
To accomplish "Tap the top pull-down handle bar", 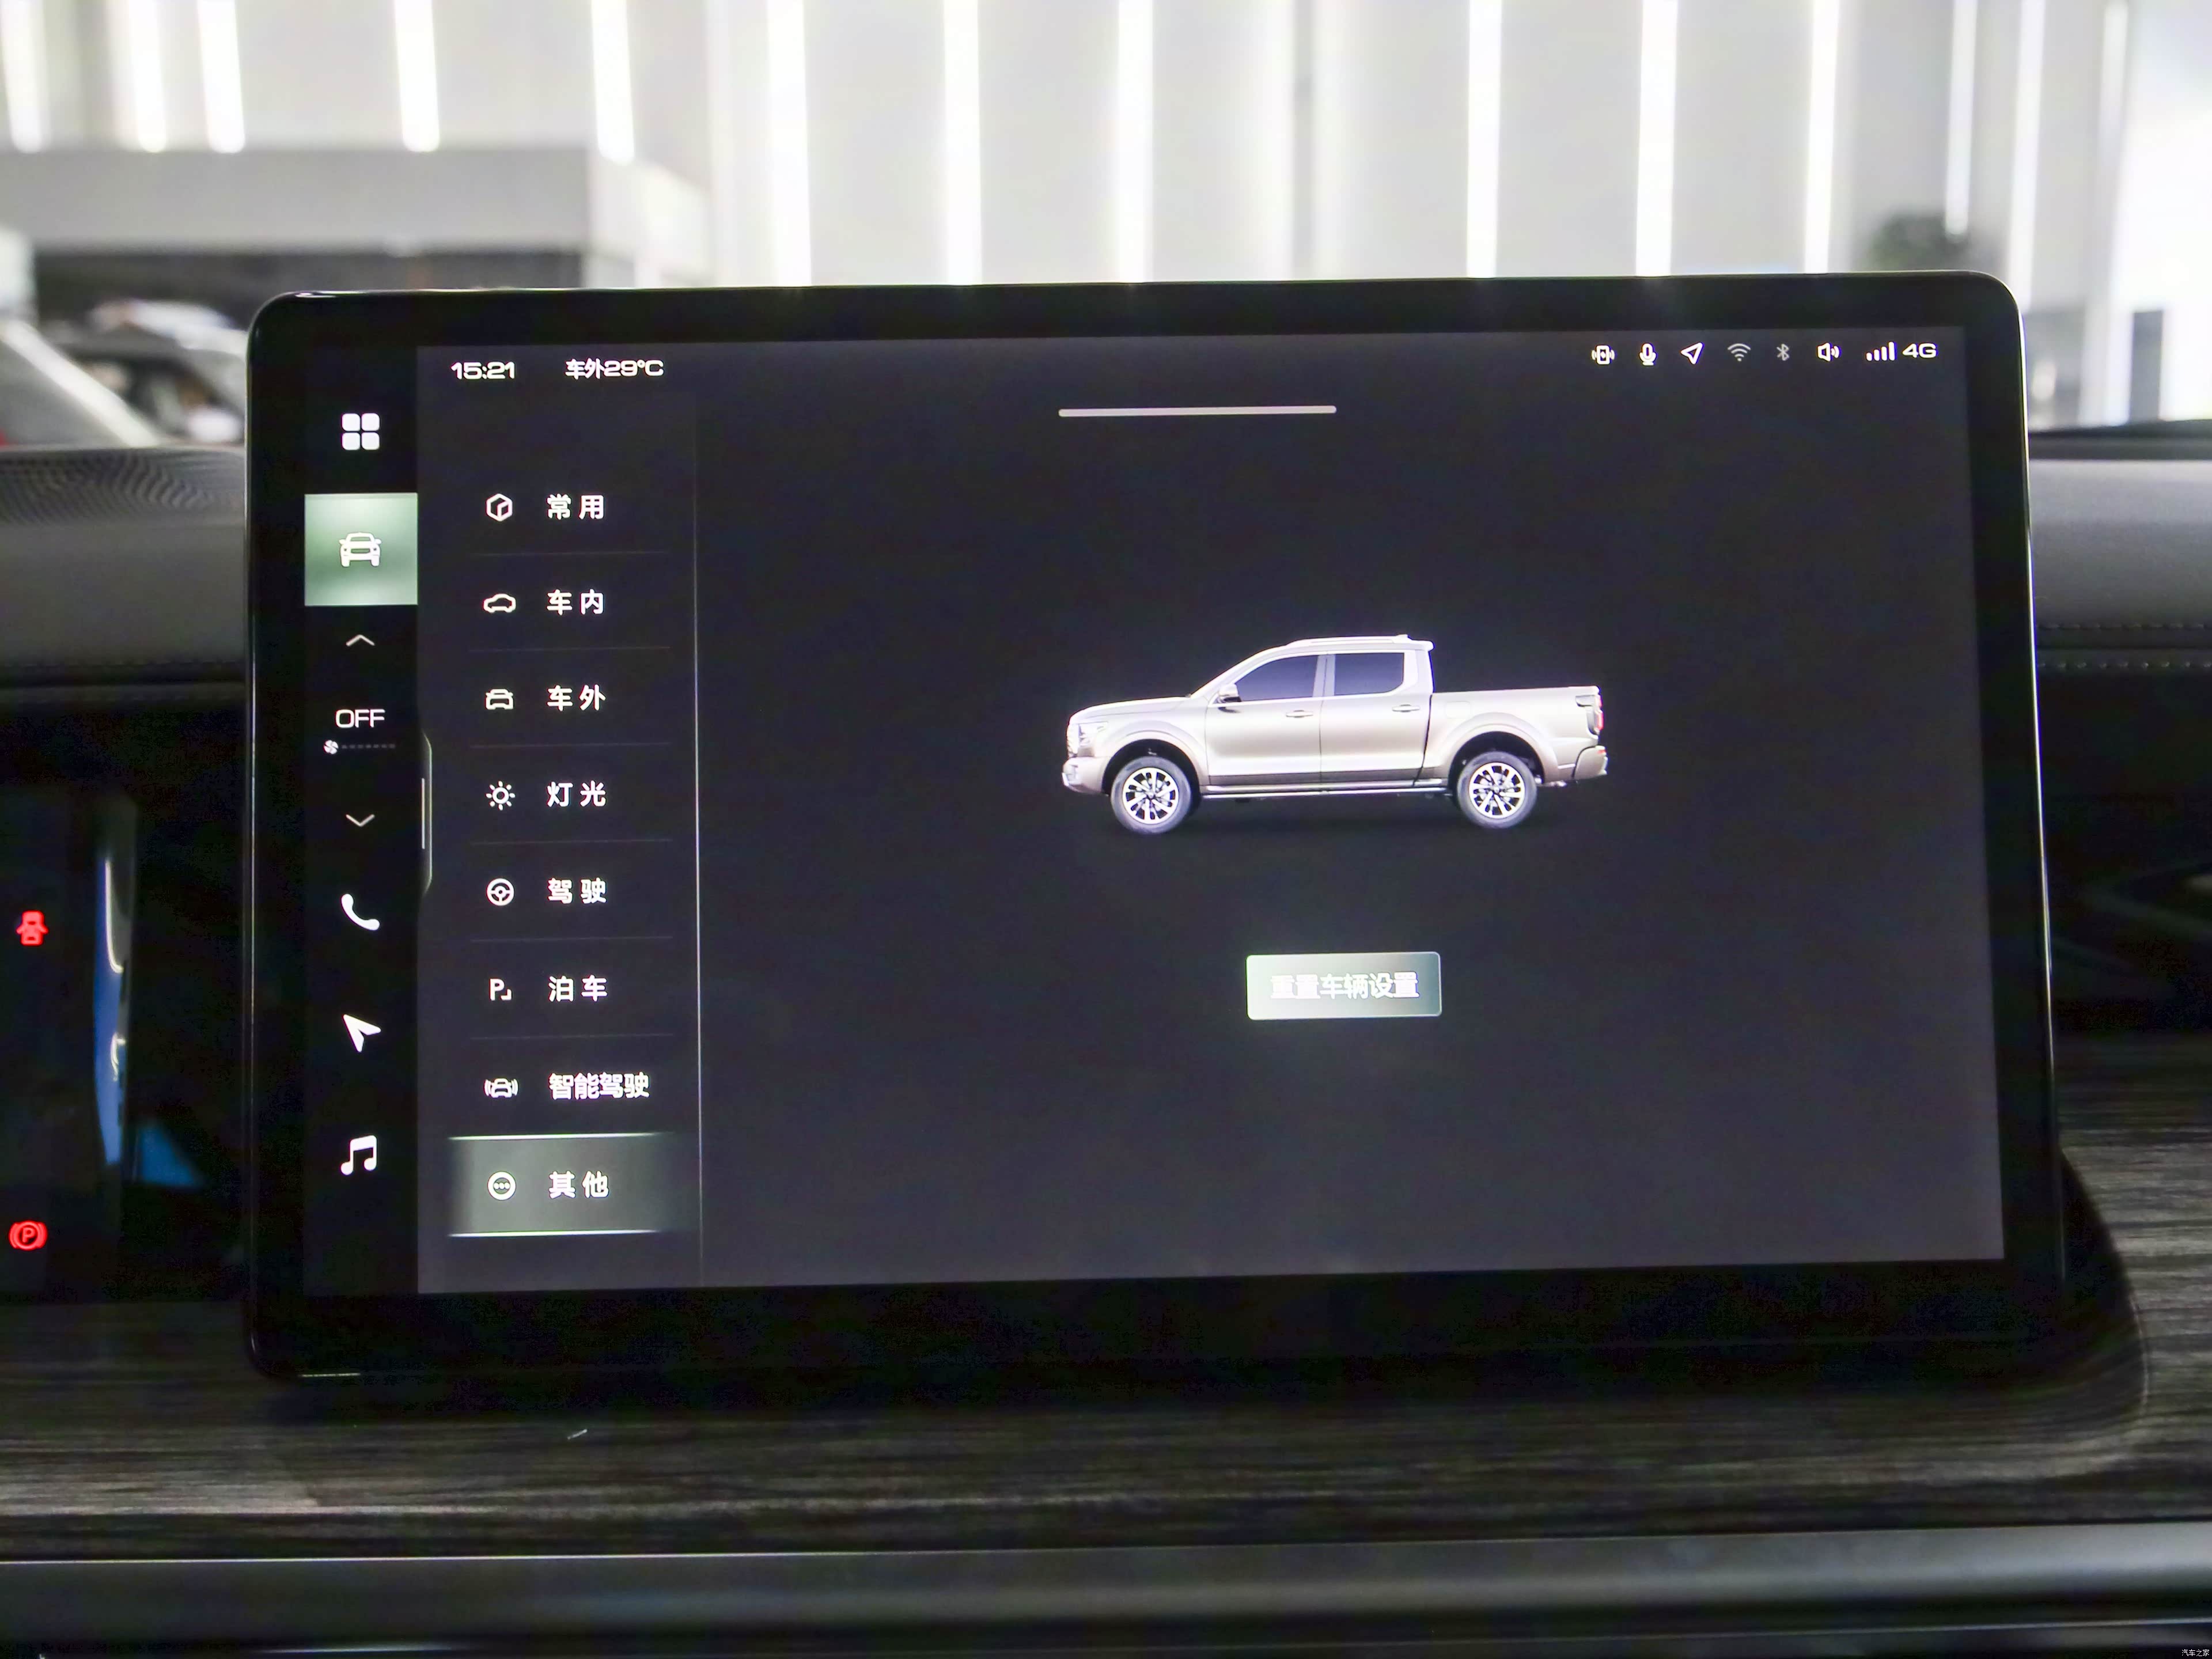I will pyautogui.click(x=1197, y=410).
